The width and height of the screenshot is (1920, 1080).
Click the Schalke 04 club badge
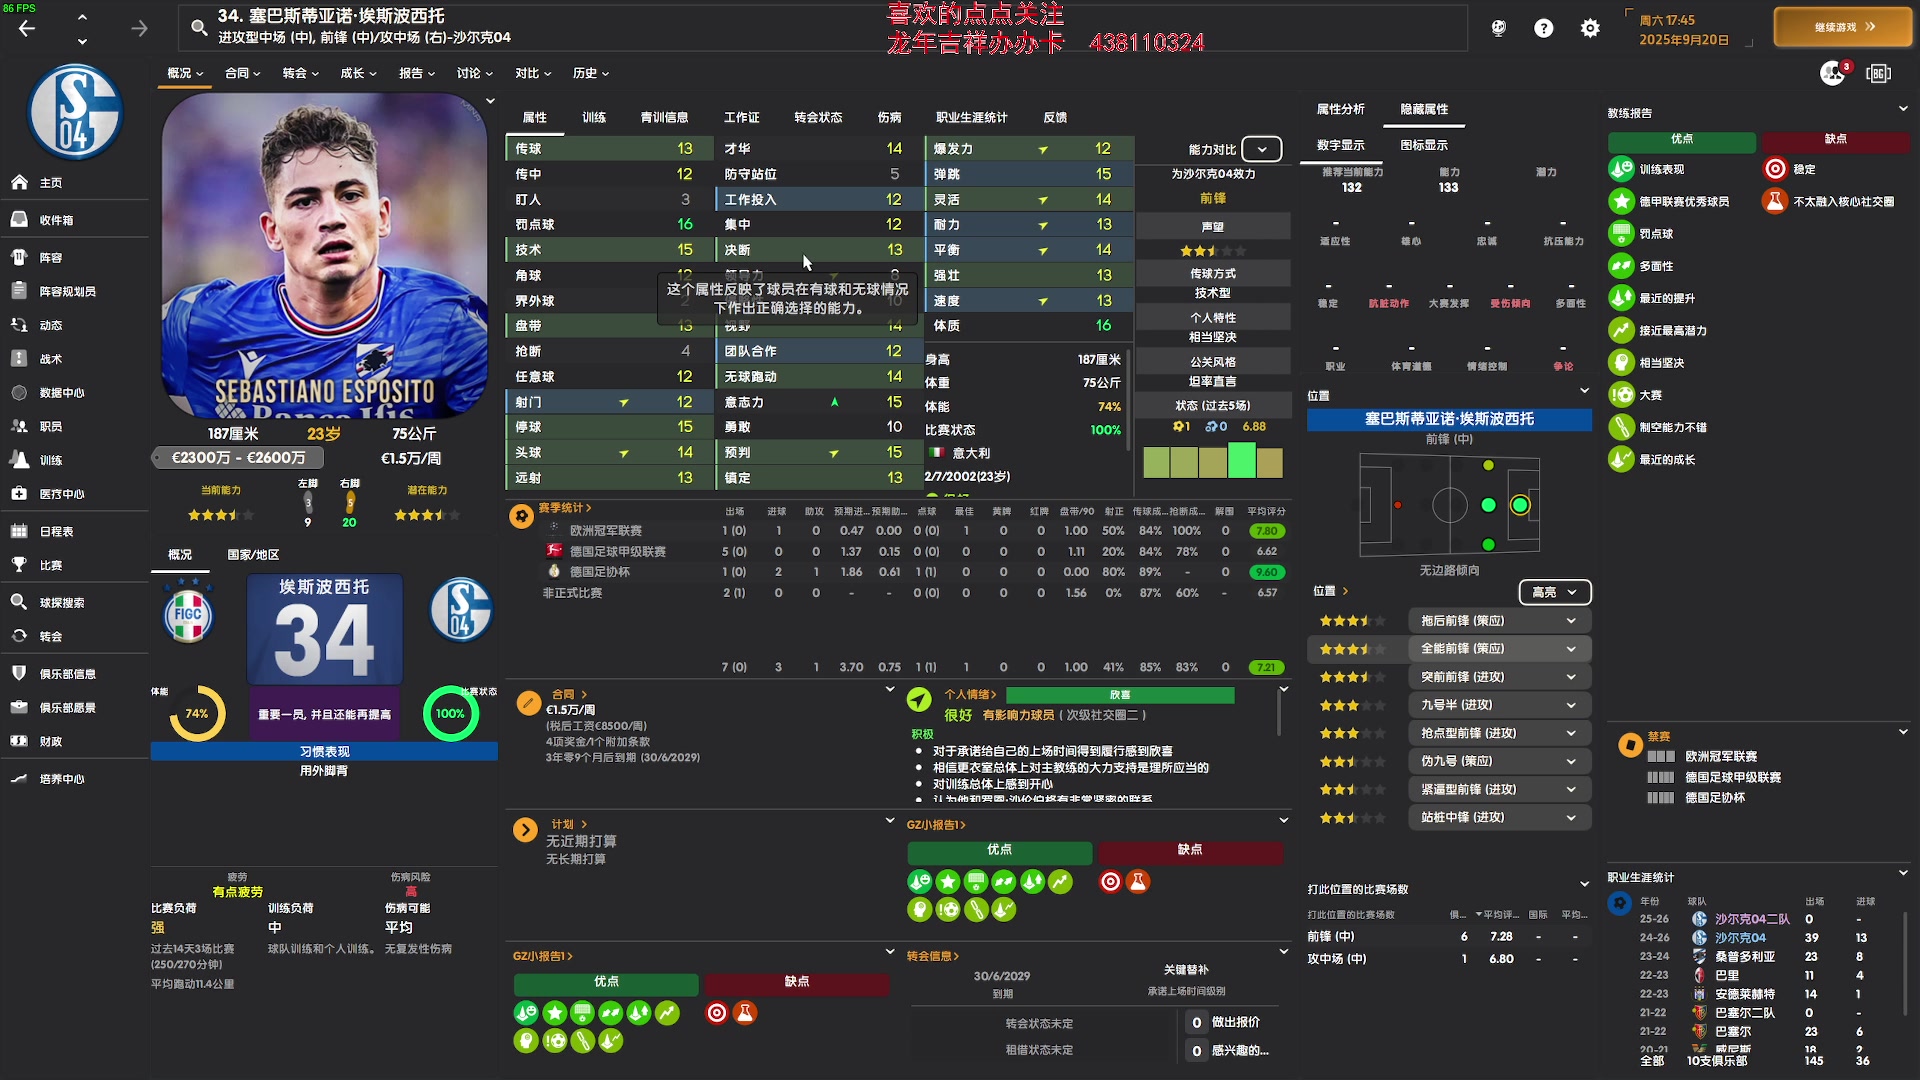click(75, 112)
